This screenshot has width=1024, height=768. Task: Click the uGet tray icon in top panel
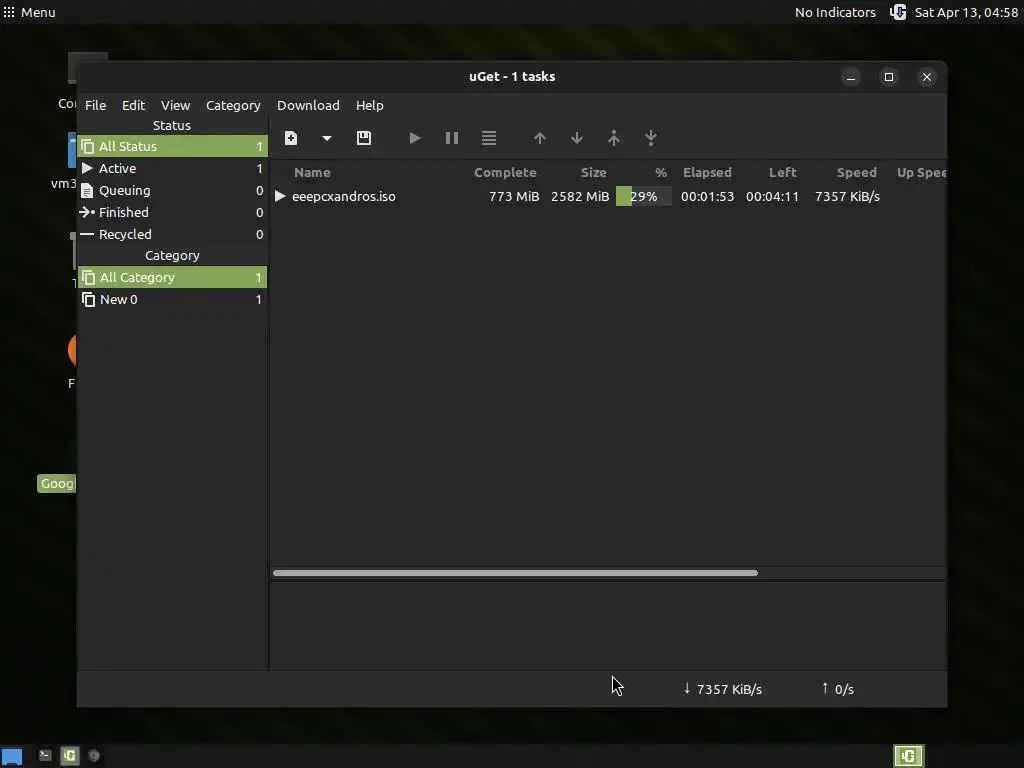[x=898, y=12]
